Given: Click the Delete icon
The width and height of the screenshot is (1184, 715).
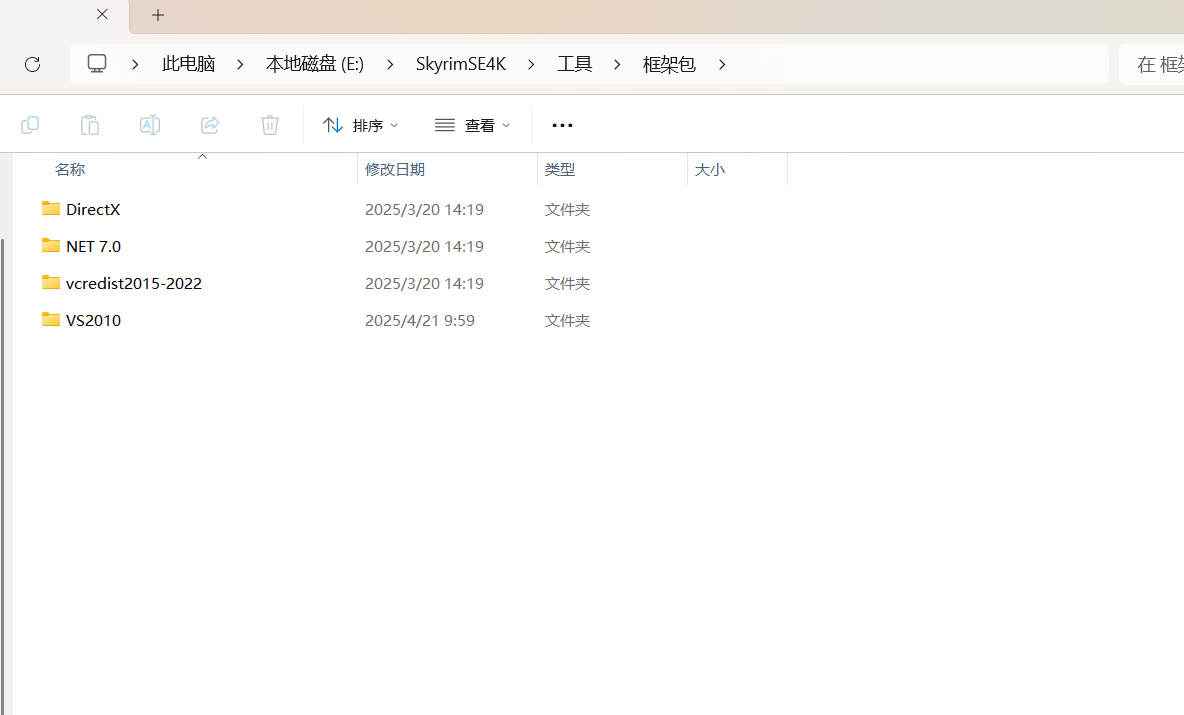Looking at the screenshot, I should [269, 124].
